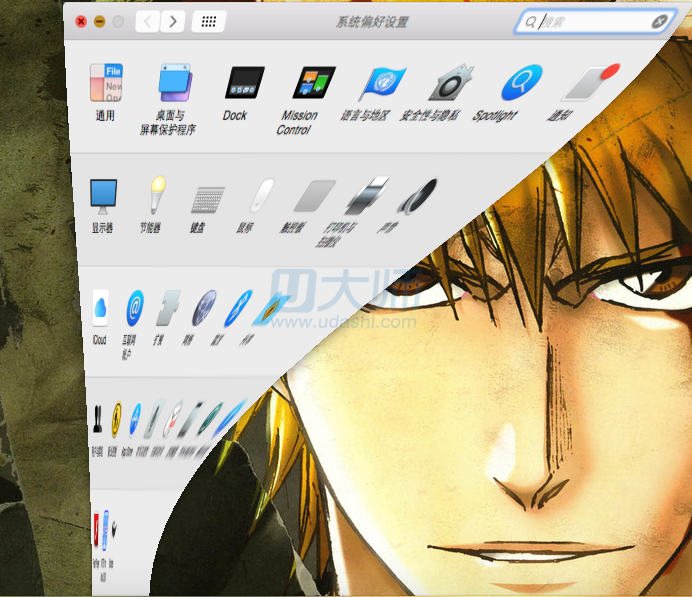This screenshot has height=597, width=692.
Task: Open Energy Saver lightbulb icon
Action: 155,195
